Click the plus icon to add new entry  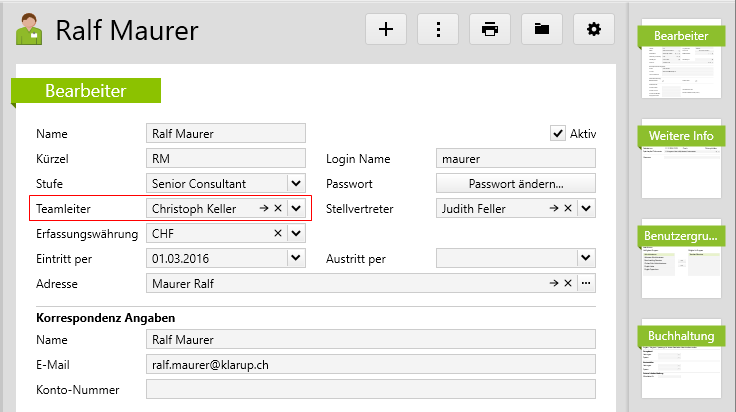386,29
